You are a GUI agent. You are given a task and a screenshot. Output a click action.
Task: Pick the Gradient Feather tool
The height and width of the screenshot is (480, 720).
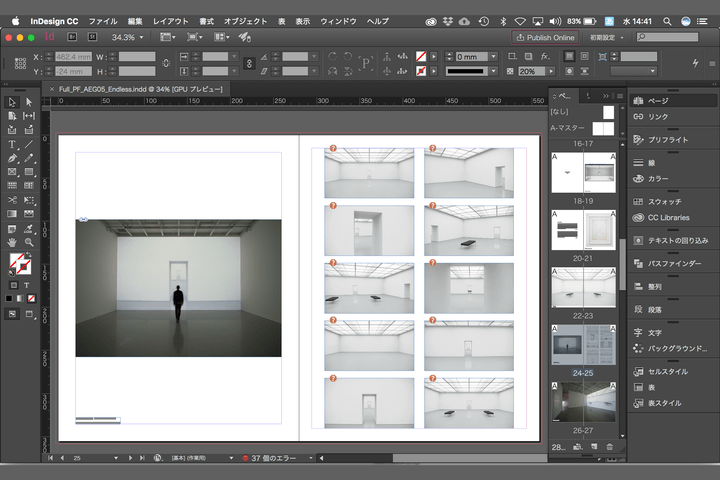pyautogui.click(x=29, y=214)
